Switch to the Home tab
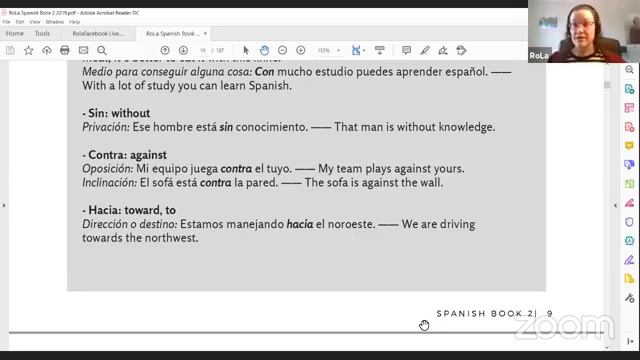Screen dimensions: 640x360 15,33
